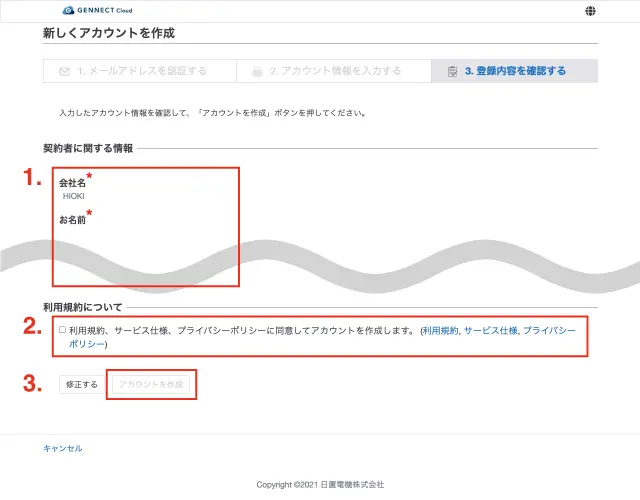Click the 会社名 label

tap(73, 183)
